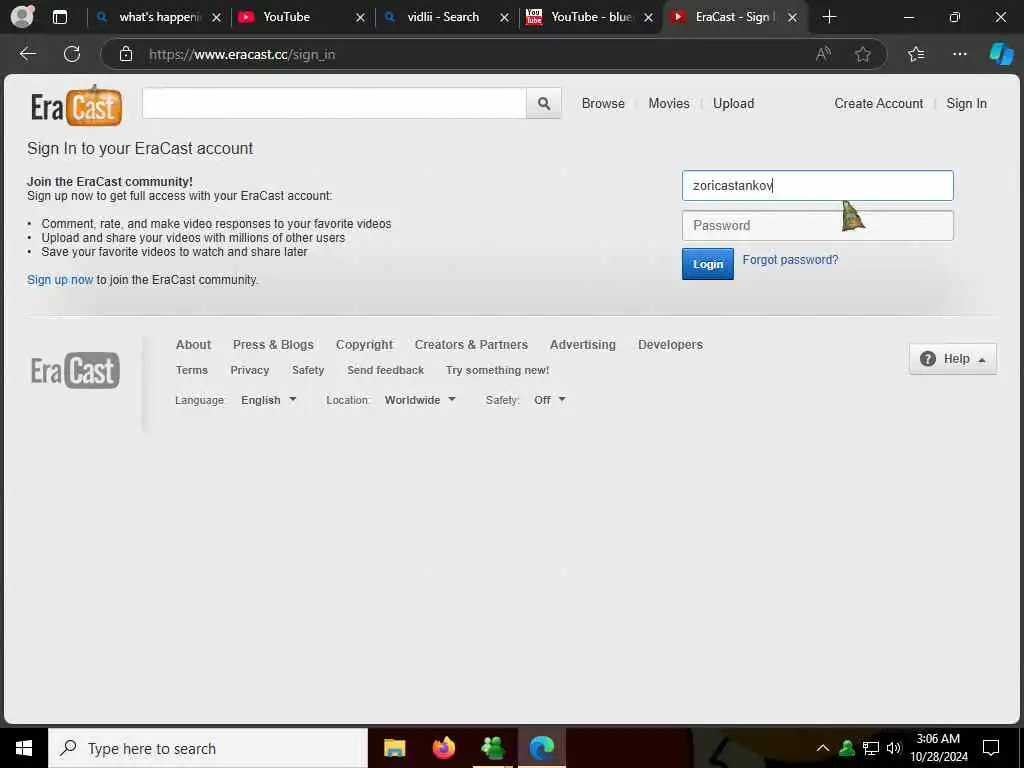Switch to the 'what's happening' tab

coord(159,17)
